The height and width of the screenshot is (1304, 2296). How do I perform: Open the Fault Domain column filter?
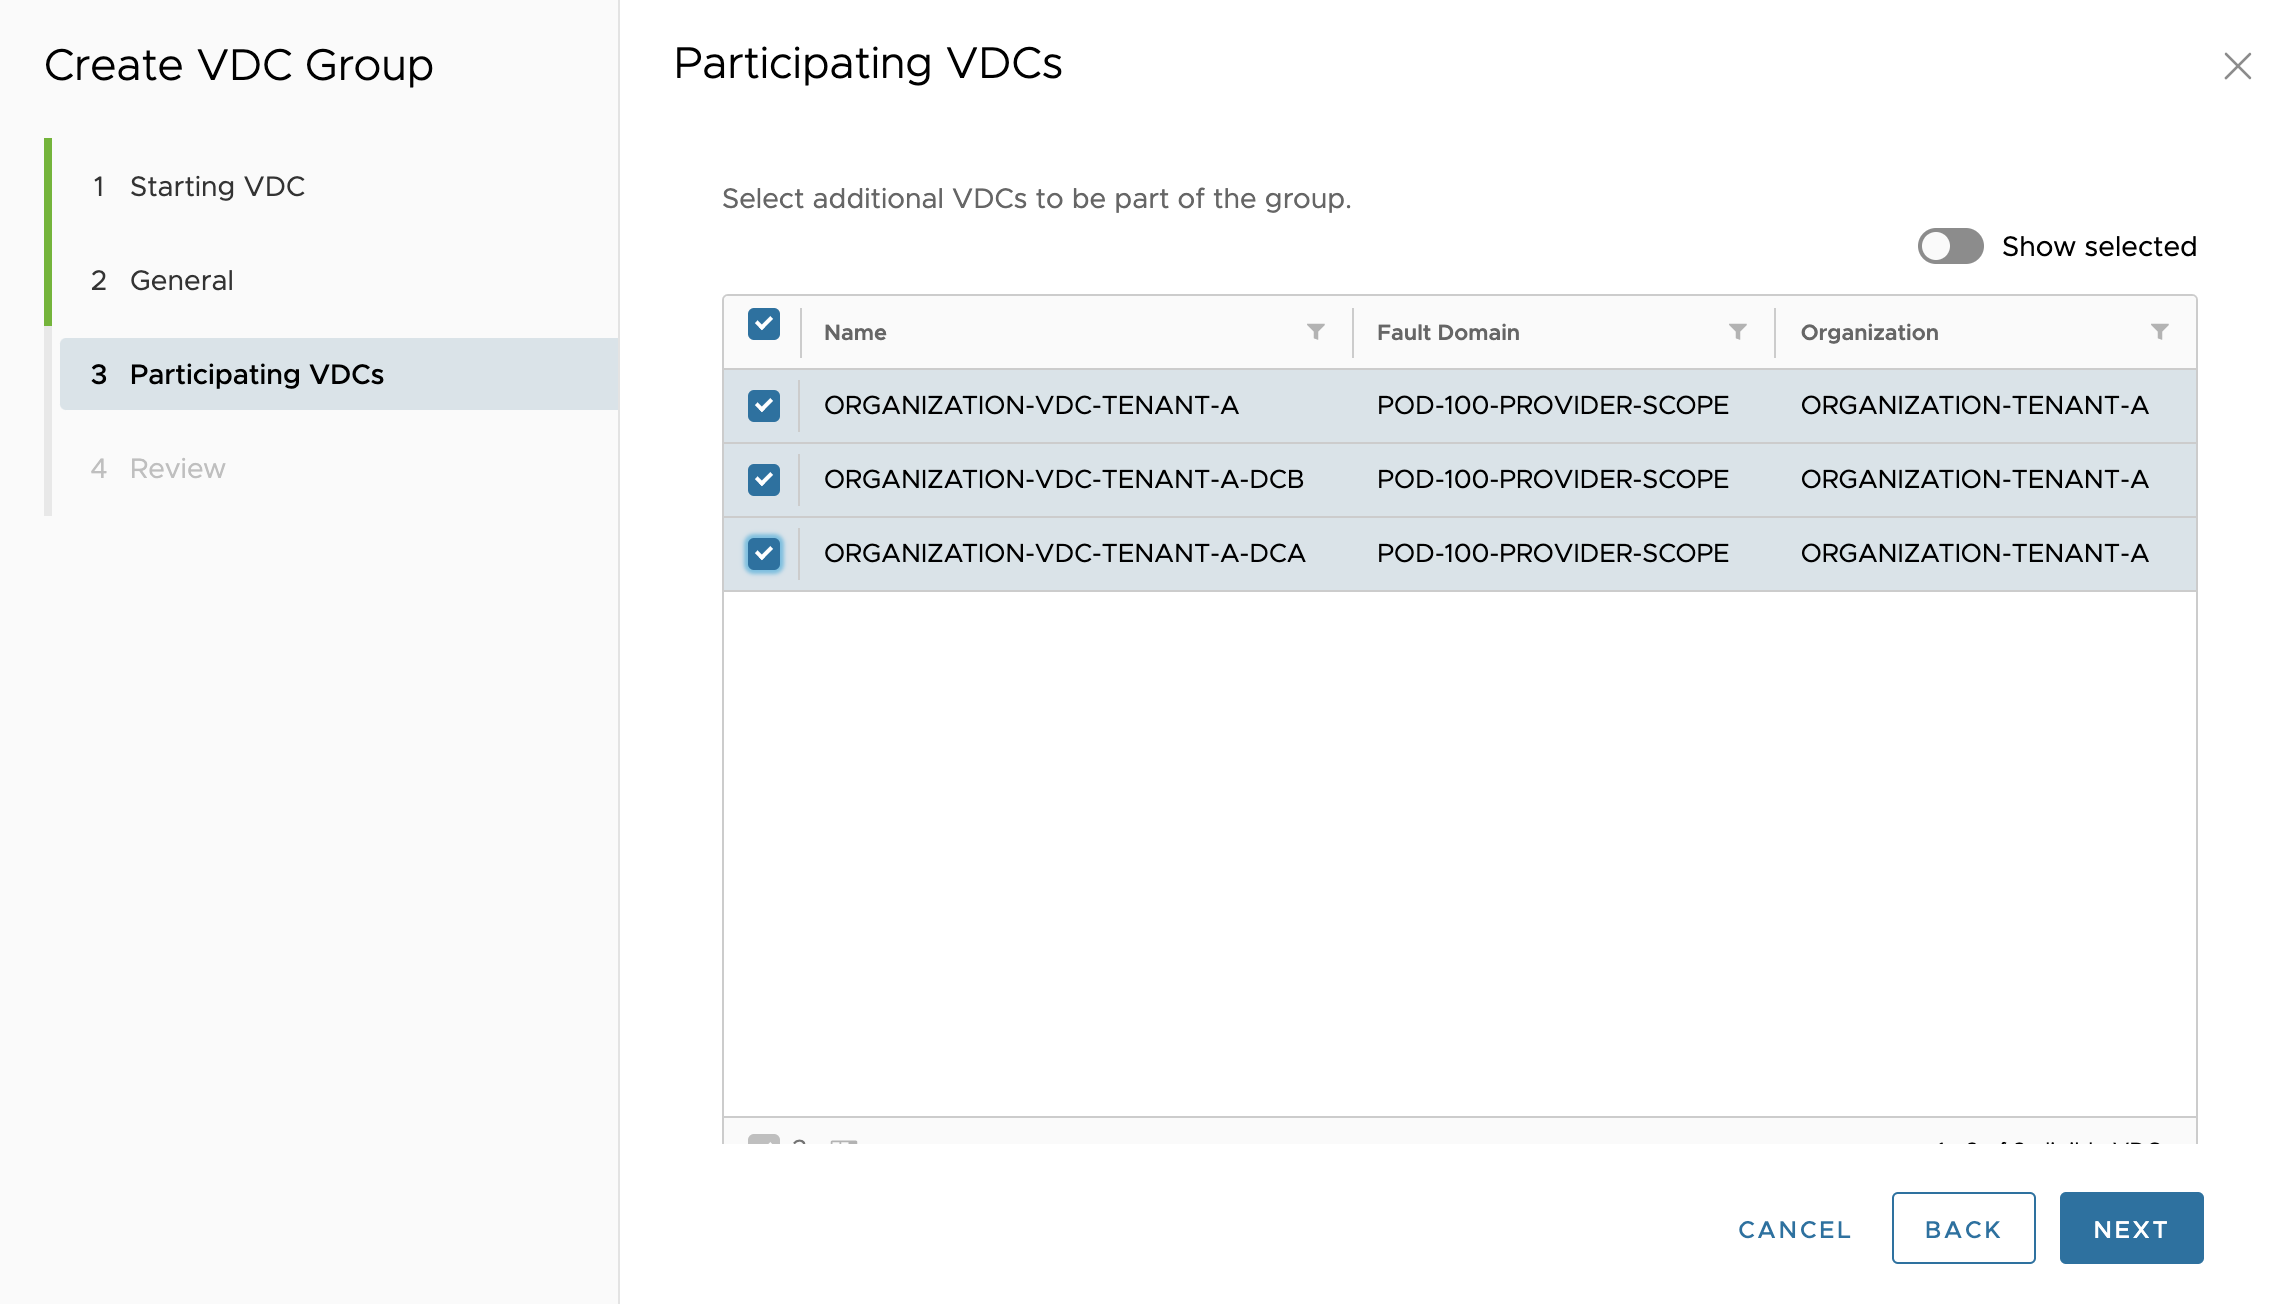(1737, 332)
